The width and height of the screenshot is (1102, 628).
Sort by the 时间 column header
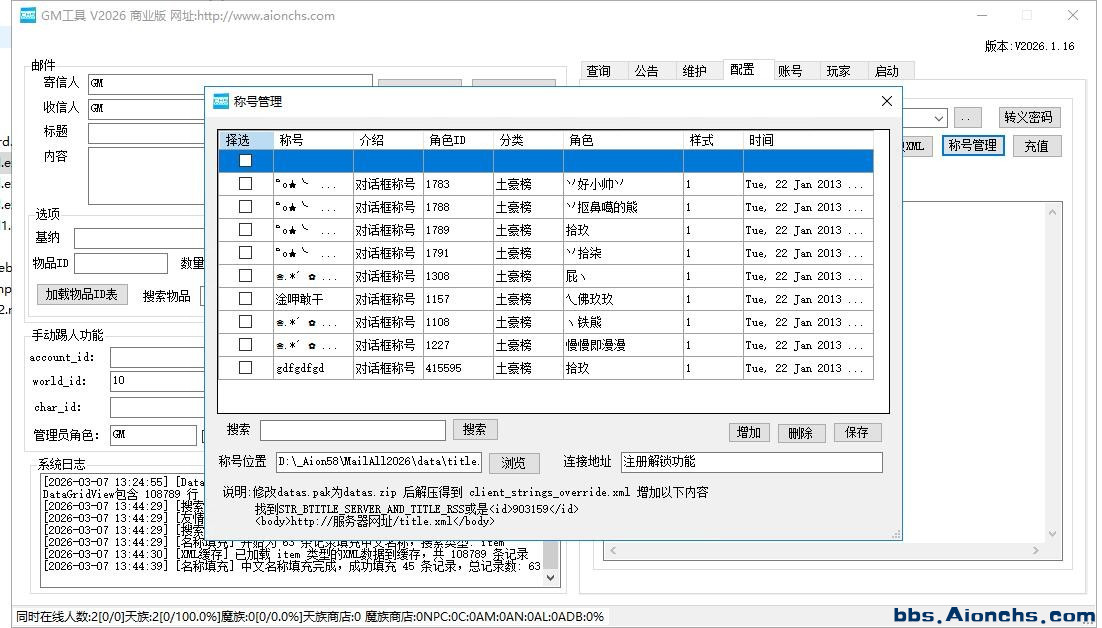click(x=806, y=140)
